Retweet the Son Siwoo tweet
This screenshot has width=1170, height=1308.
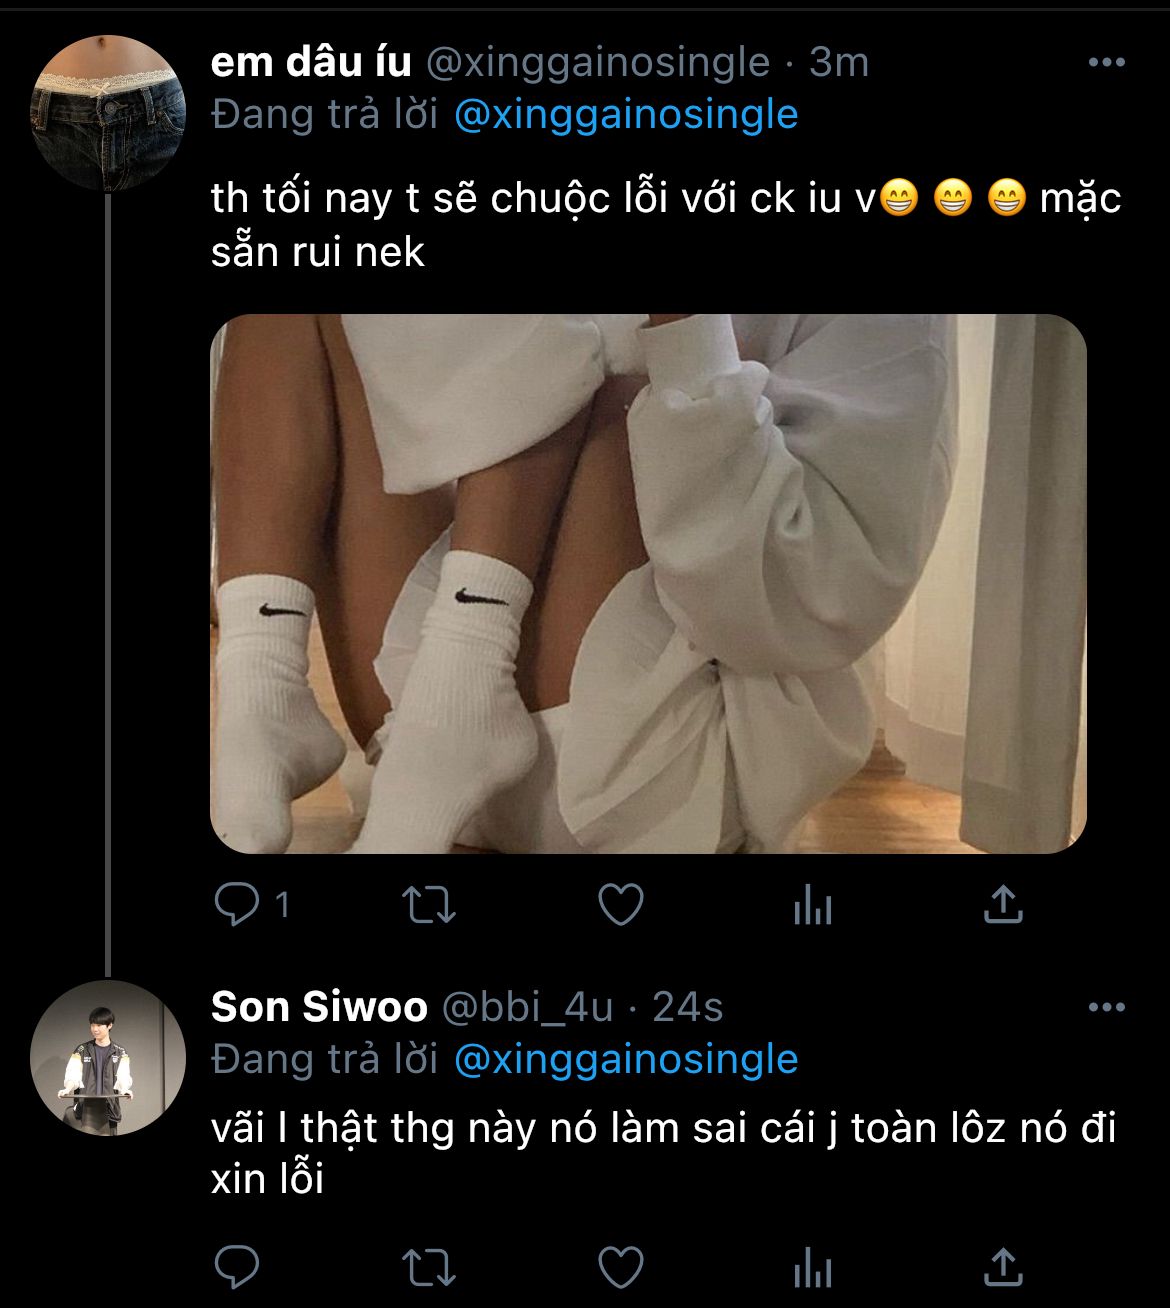click(x=428, y=1267)
